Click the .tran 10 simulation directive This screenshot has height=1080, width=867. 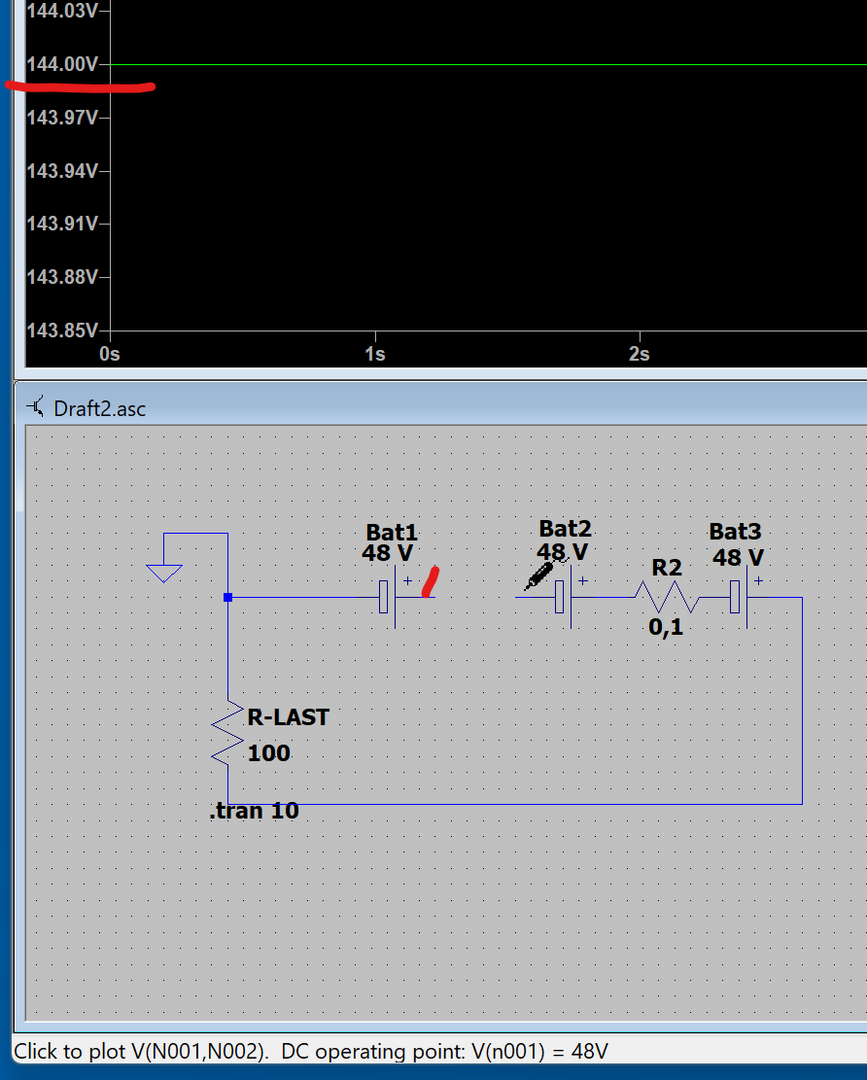click(x=254, y=811)
